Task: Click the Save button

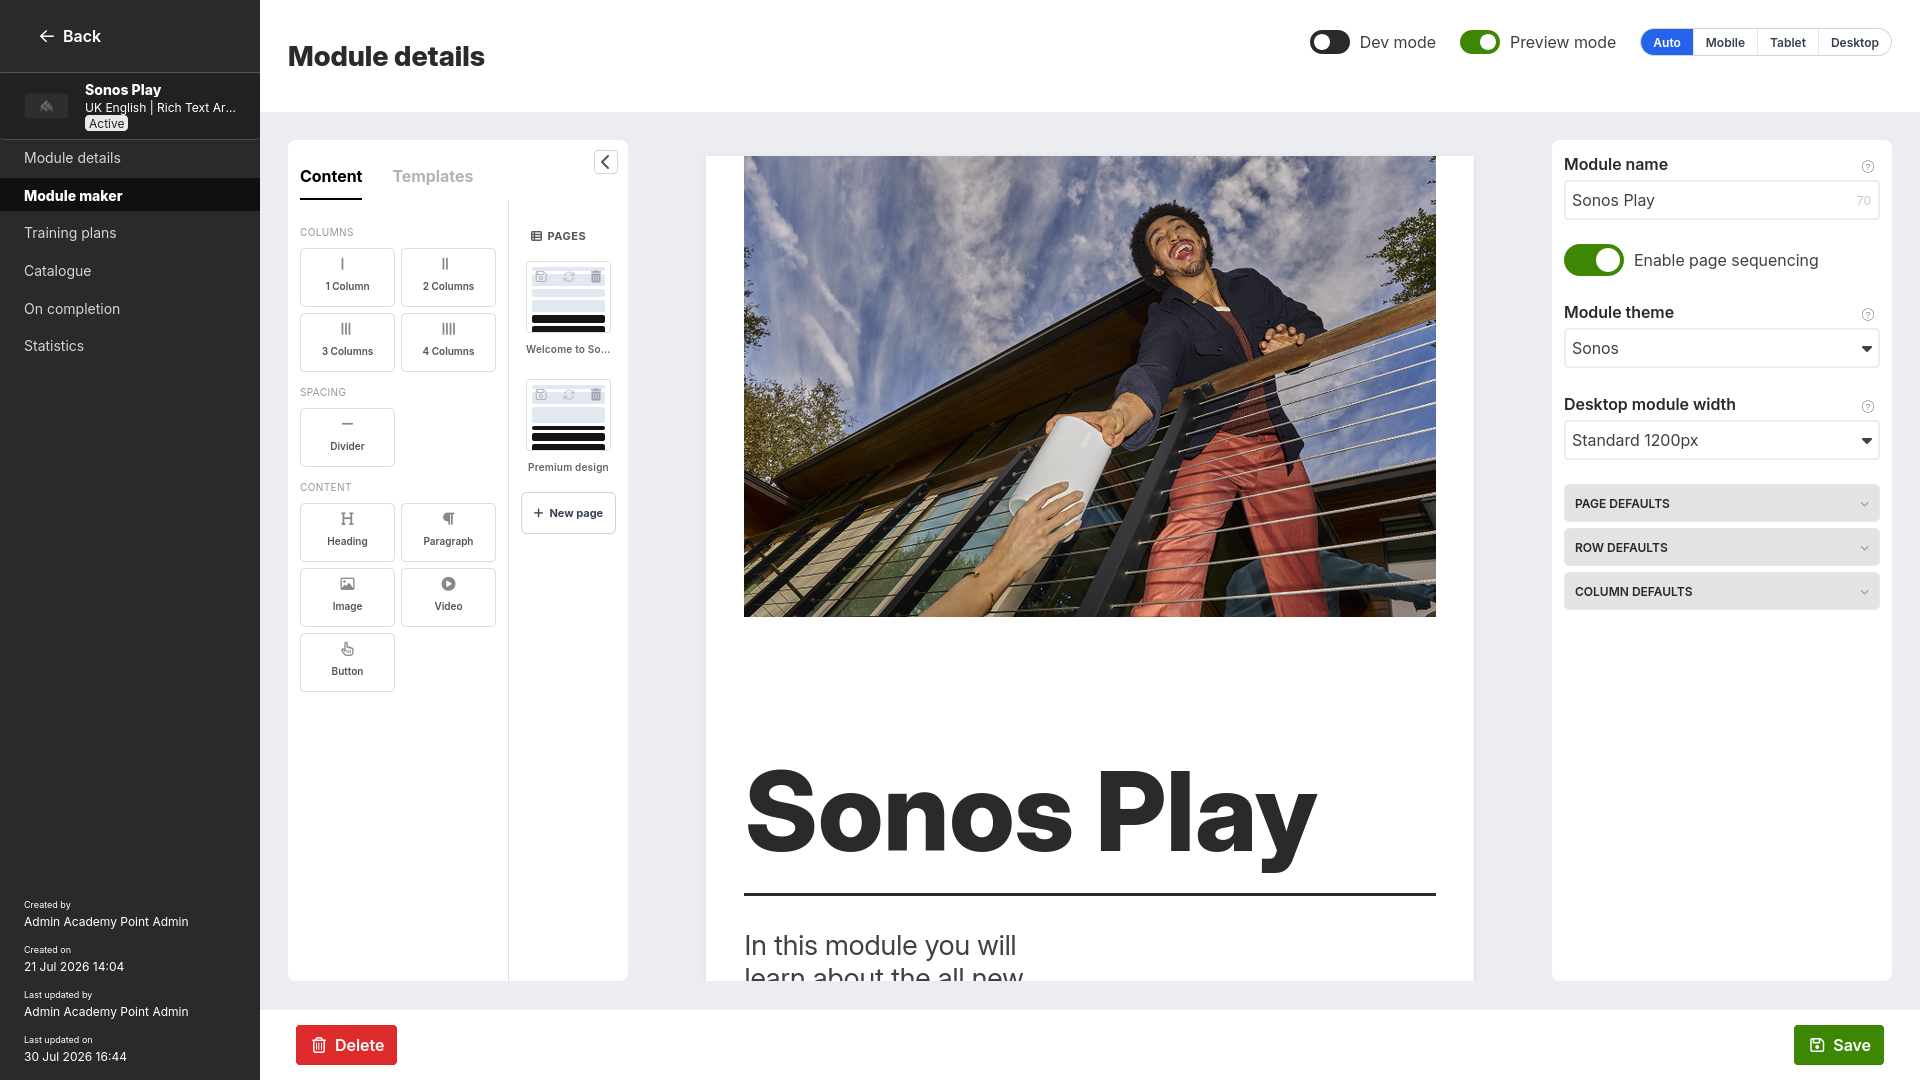Action: tap(1838, 1045)
